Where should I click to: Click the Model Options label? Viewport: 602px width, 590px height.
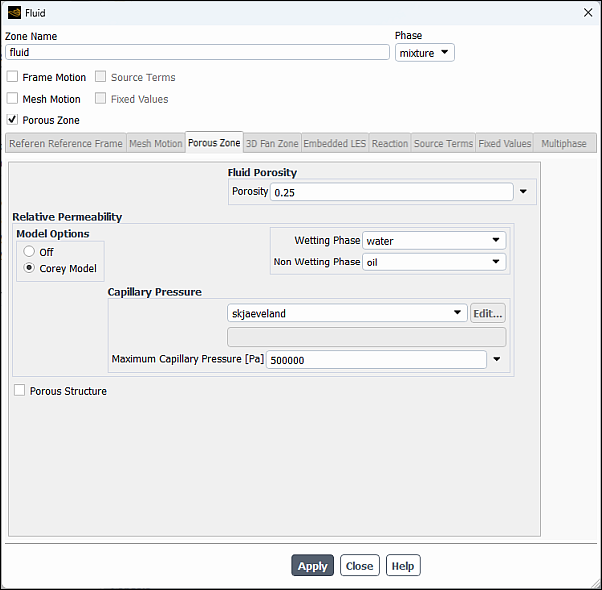point(53,234)
